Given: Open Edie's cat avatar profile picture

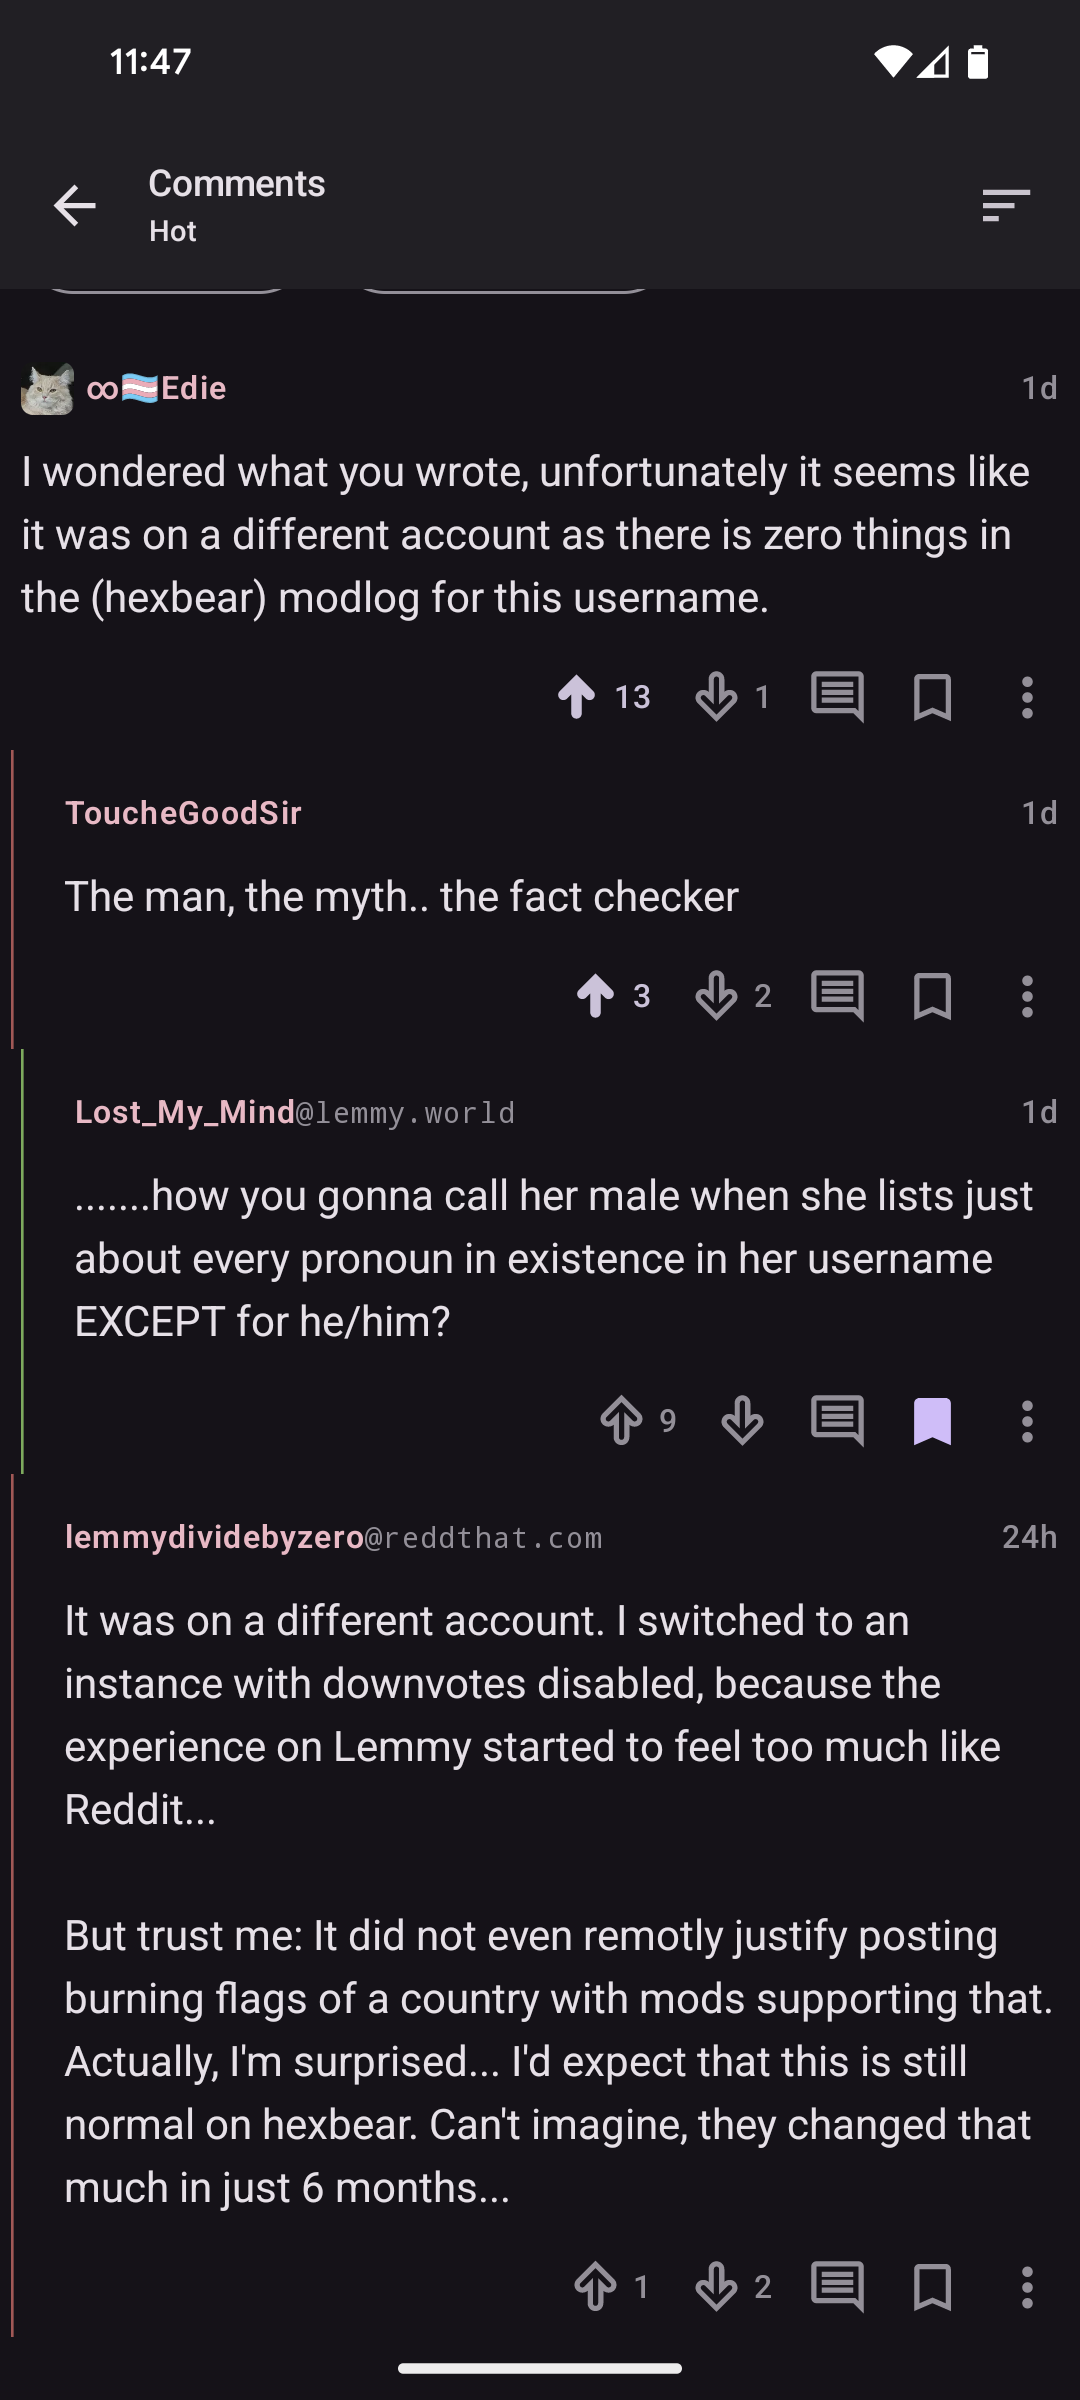Looking at the screenshot, I should (47, 388).
